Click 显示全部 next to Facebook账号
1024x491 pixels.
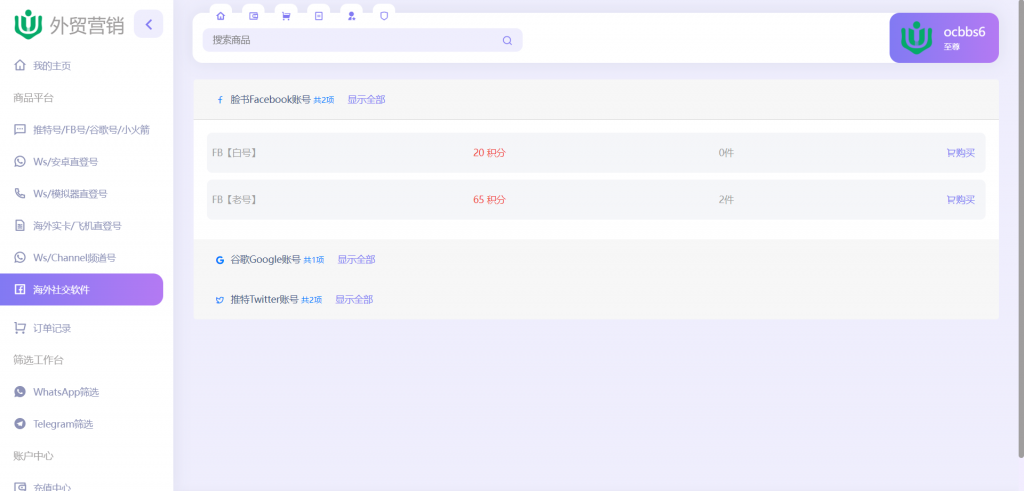(366, 100)
